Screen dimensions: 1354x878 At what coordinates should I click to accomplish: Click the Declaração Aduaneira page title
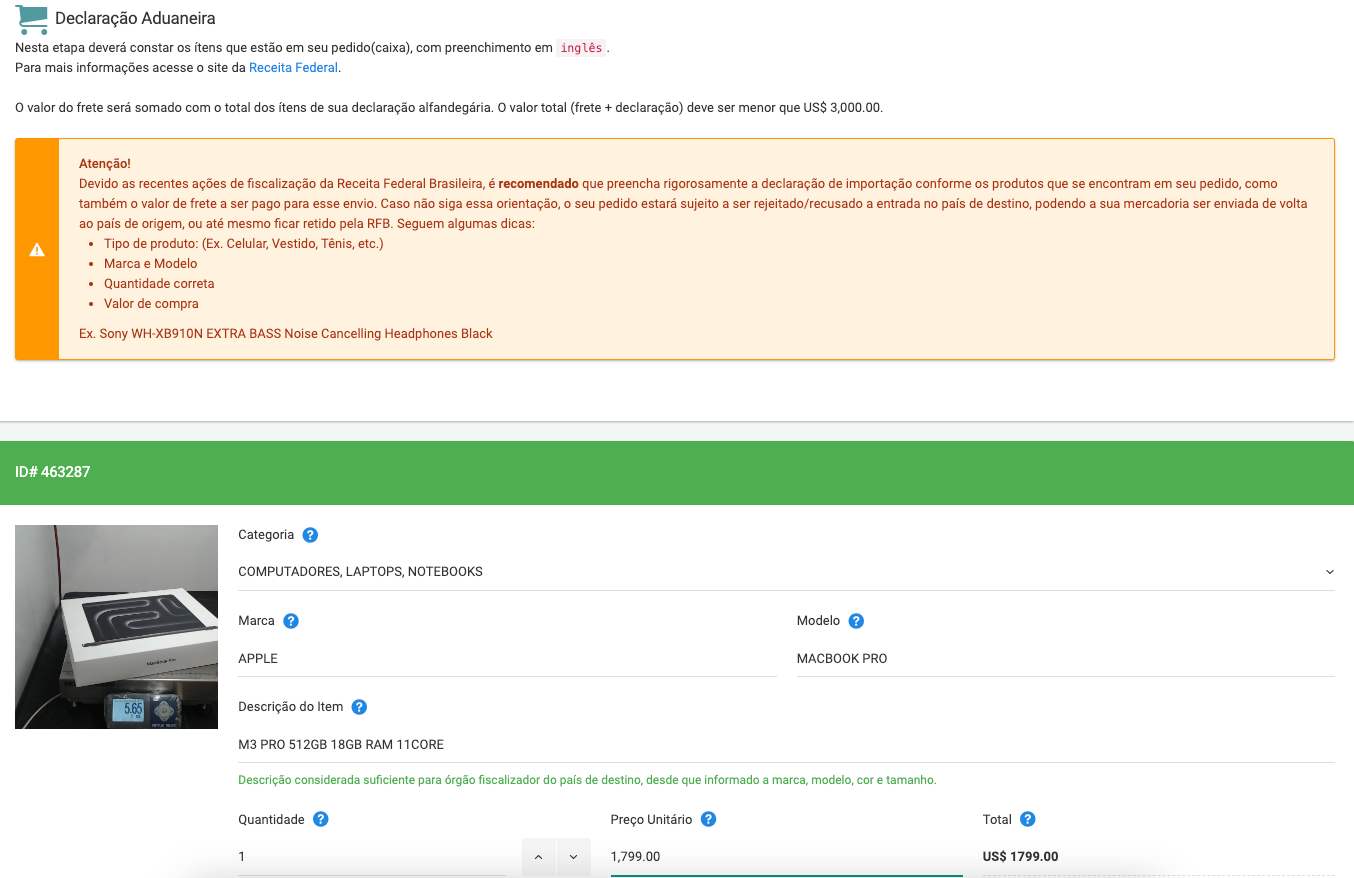135,19
